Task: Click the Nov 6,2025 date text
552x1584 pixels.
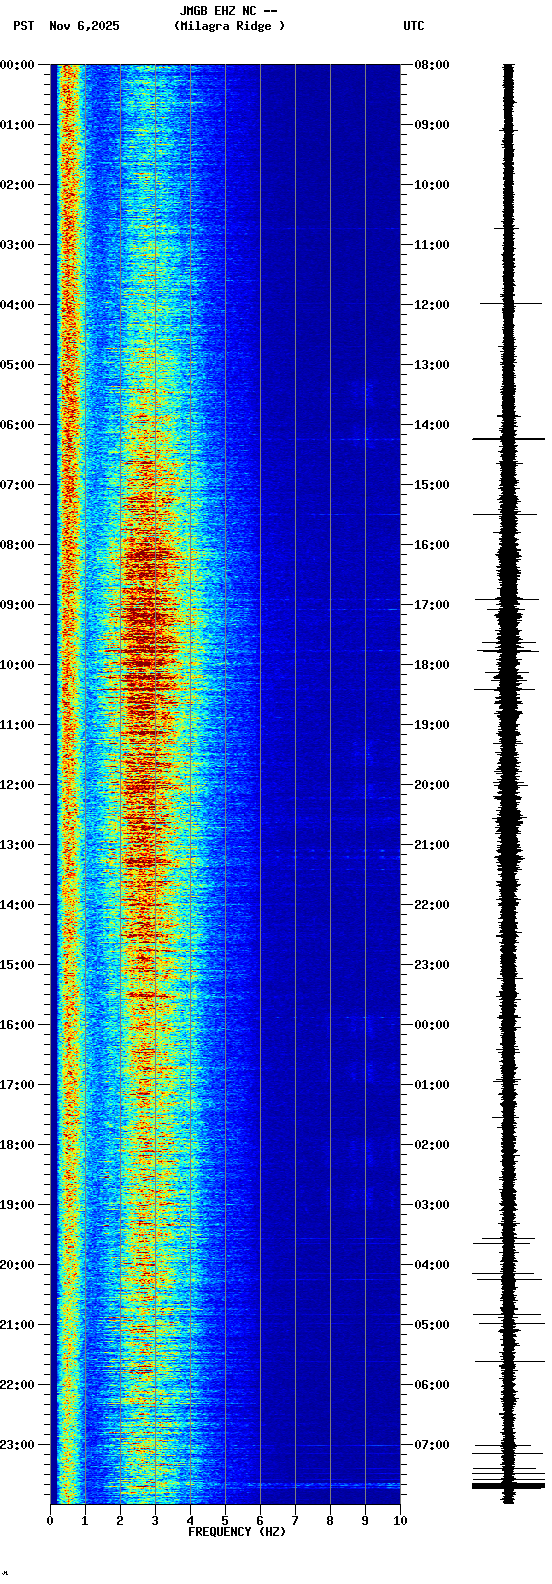Action: click(84, 26)
